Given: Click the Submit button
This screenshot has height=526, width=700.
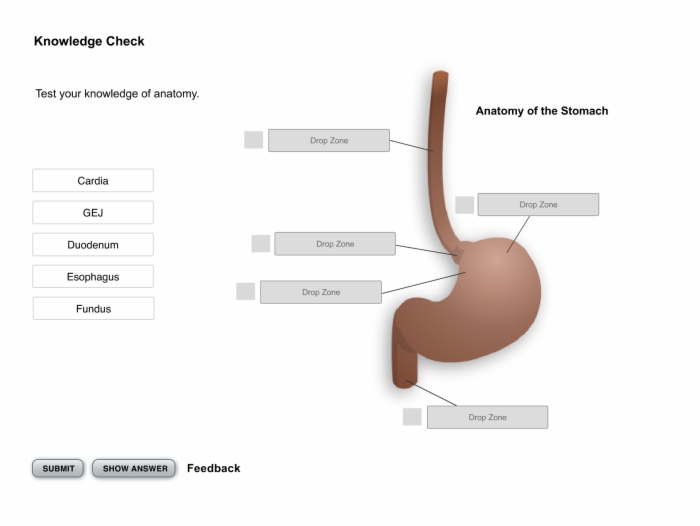Looking at the screenshot, I should tap(58, 468).
